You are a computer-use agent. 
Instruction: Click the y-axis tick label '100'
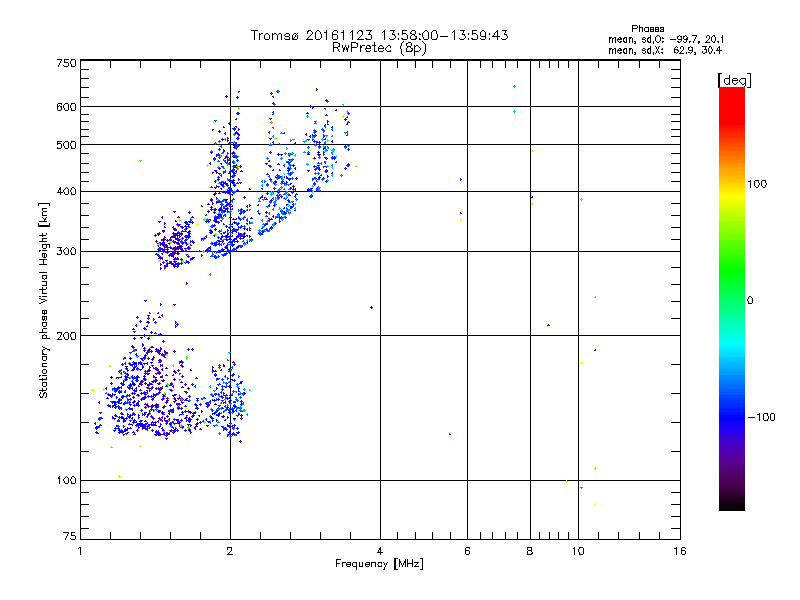pyautogui.click(x=66, y=480)
